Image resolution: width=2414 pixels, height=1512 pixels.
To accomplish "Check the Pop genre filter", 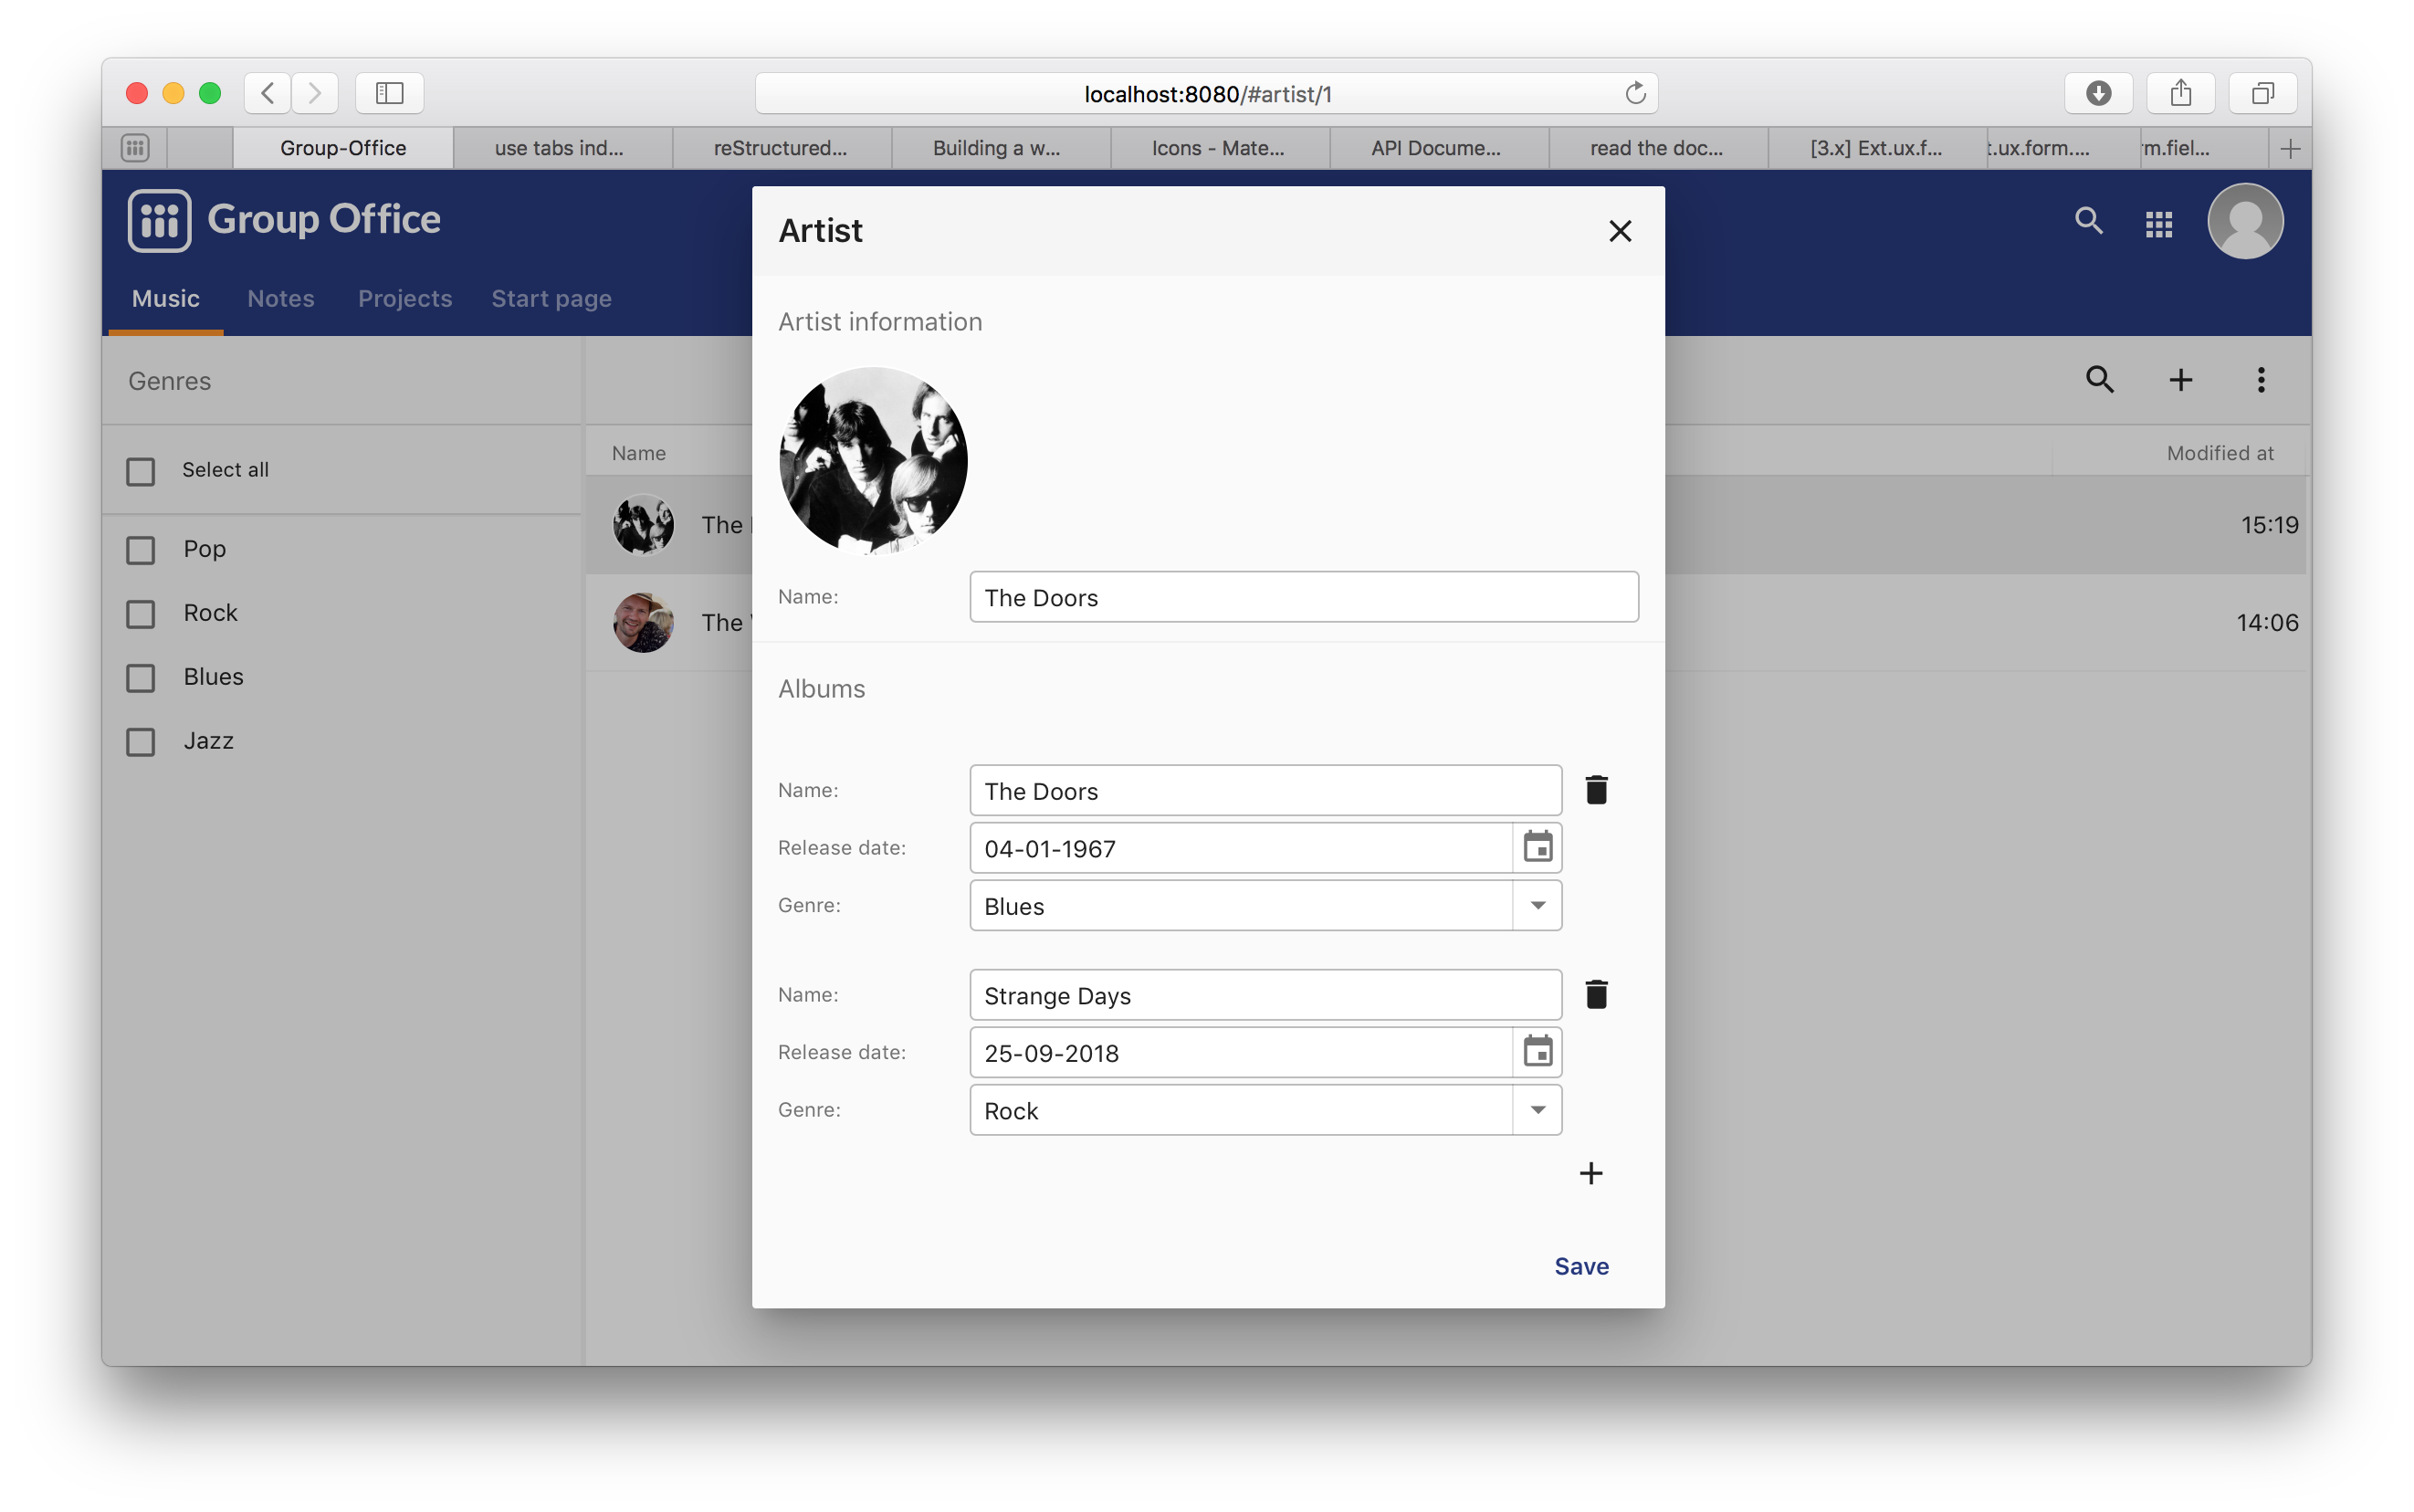I will 141,549.
